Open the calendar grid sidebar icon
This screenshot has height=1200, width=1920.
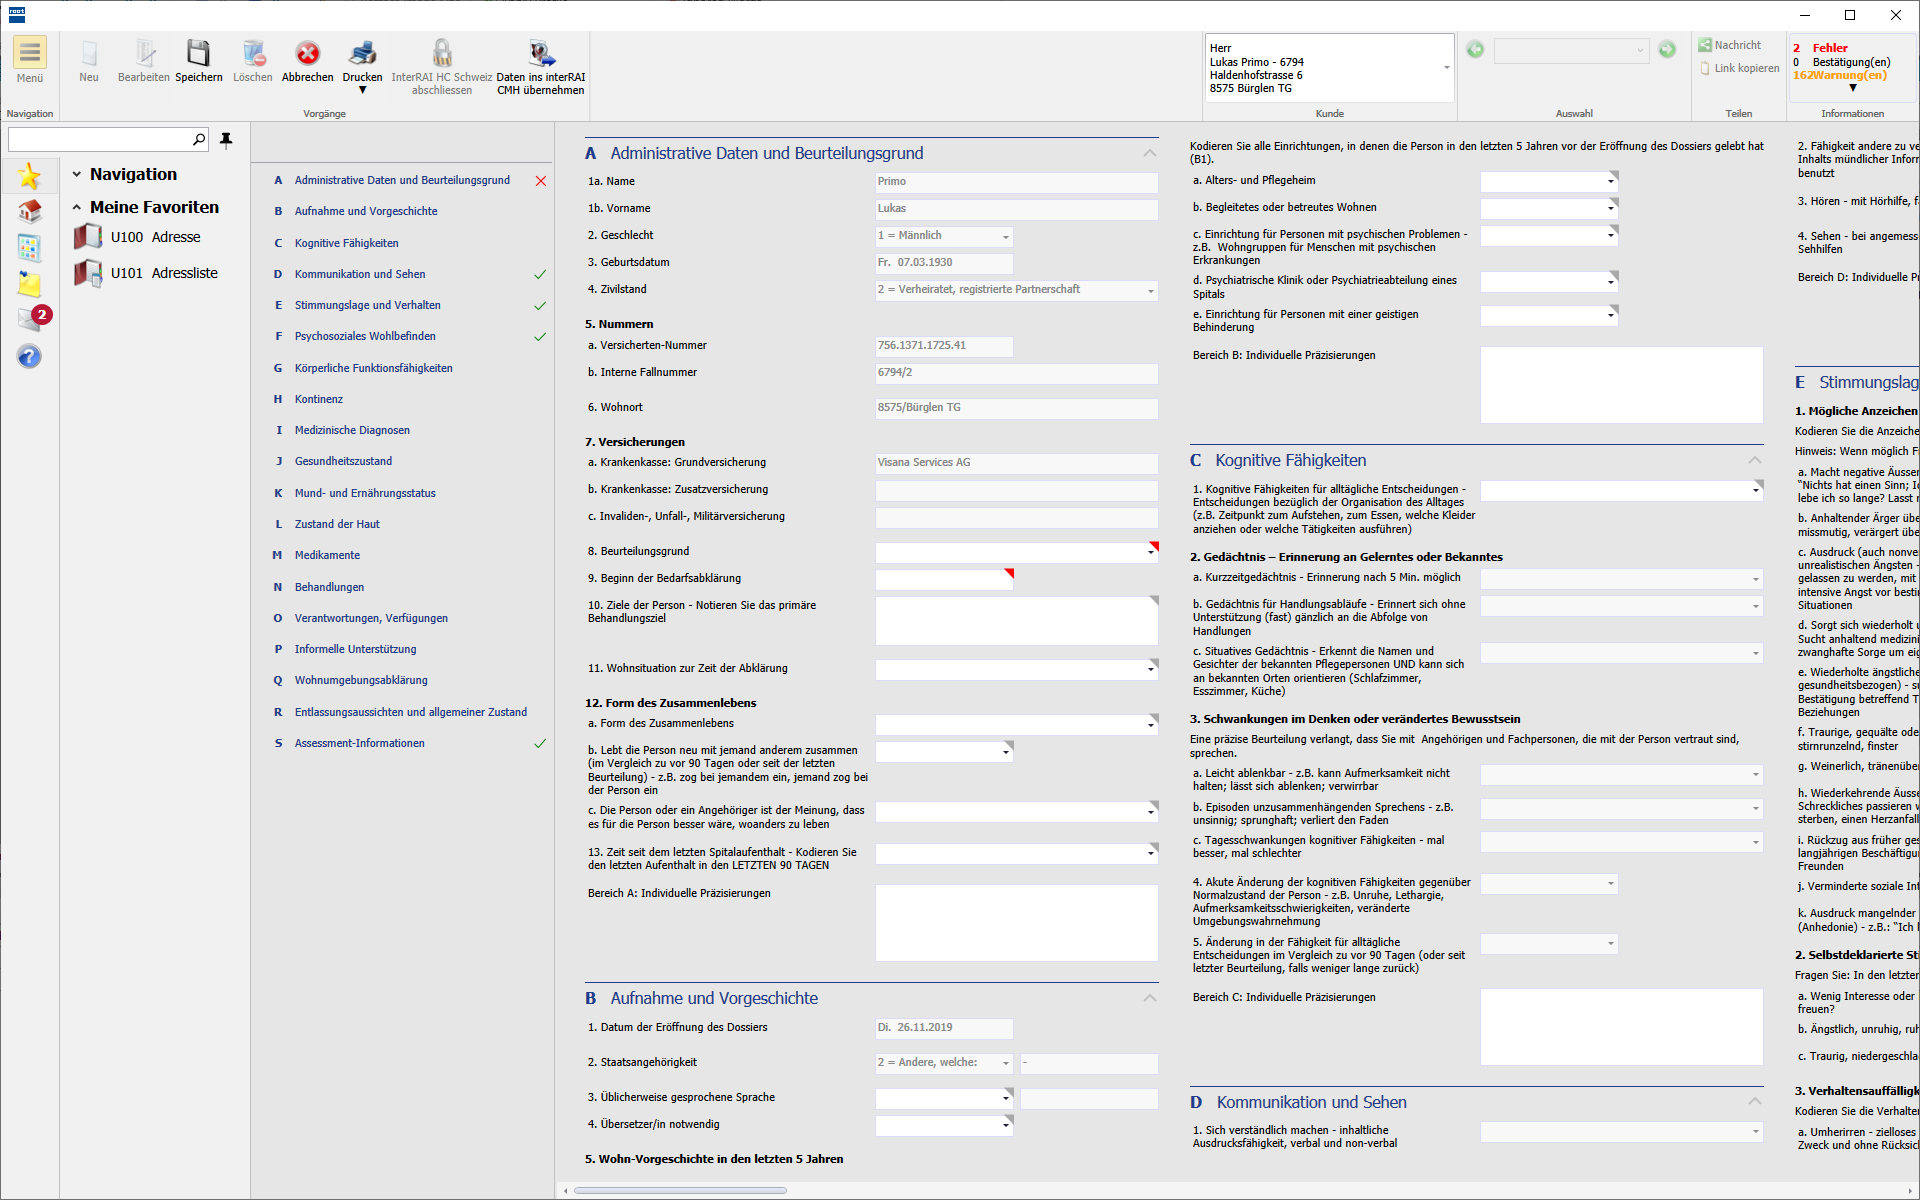point(29,247)
